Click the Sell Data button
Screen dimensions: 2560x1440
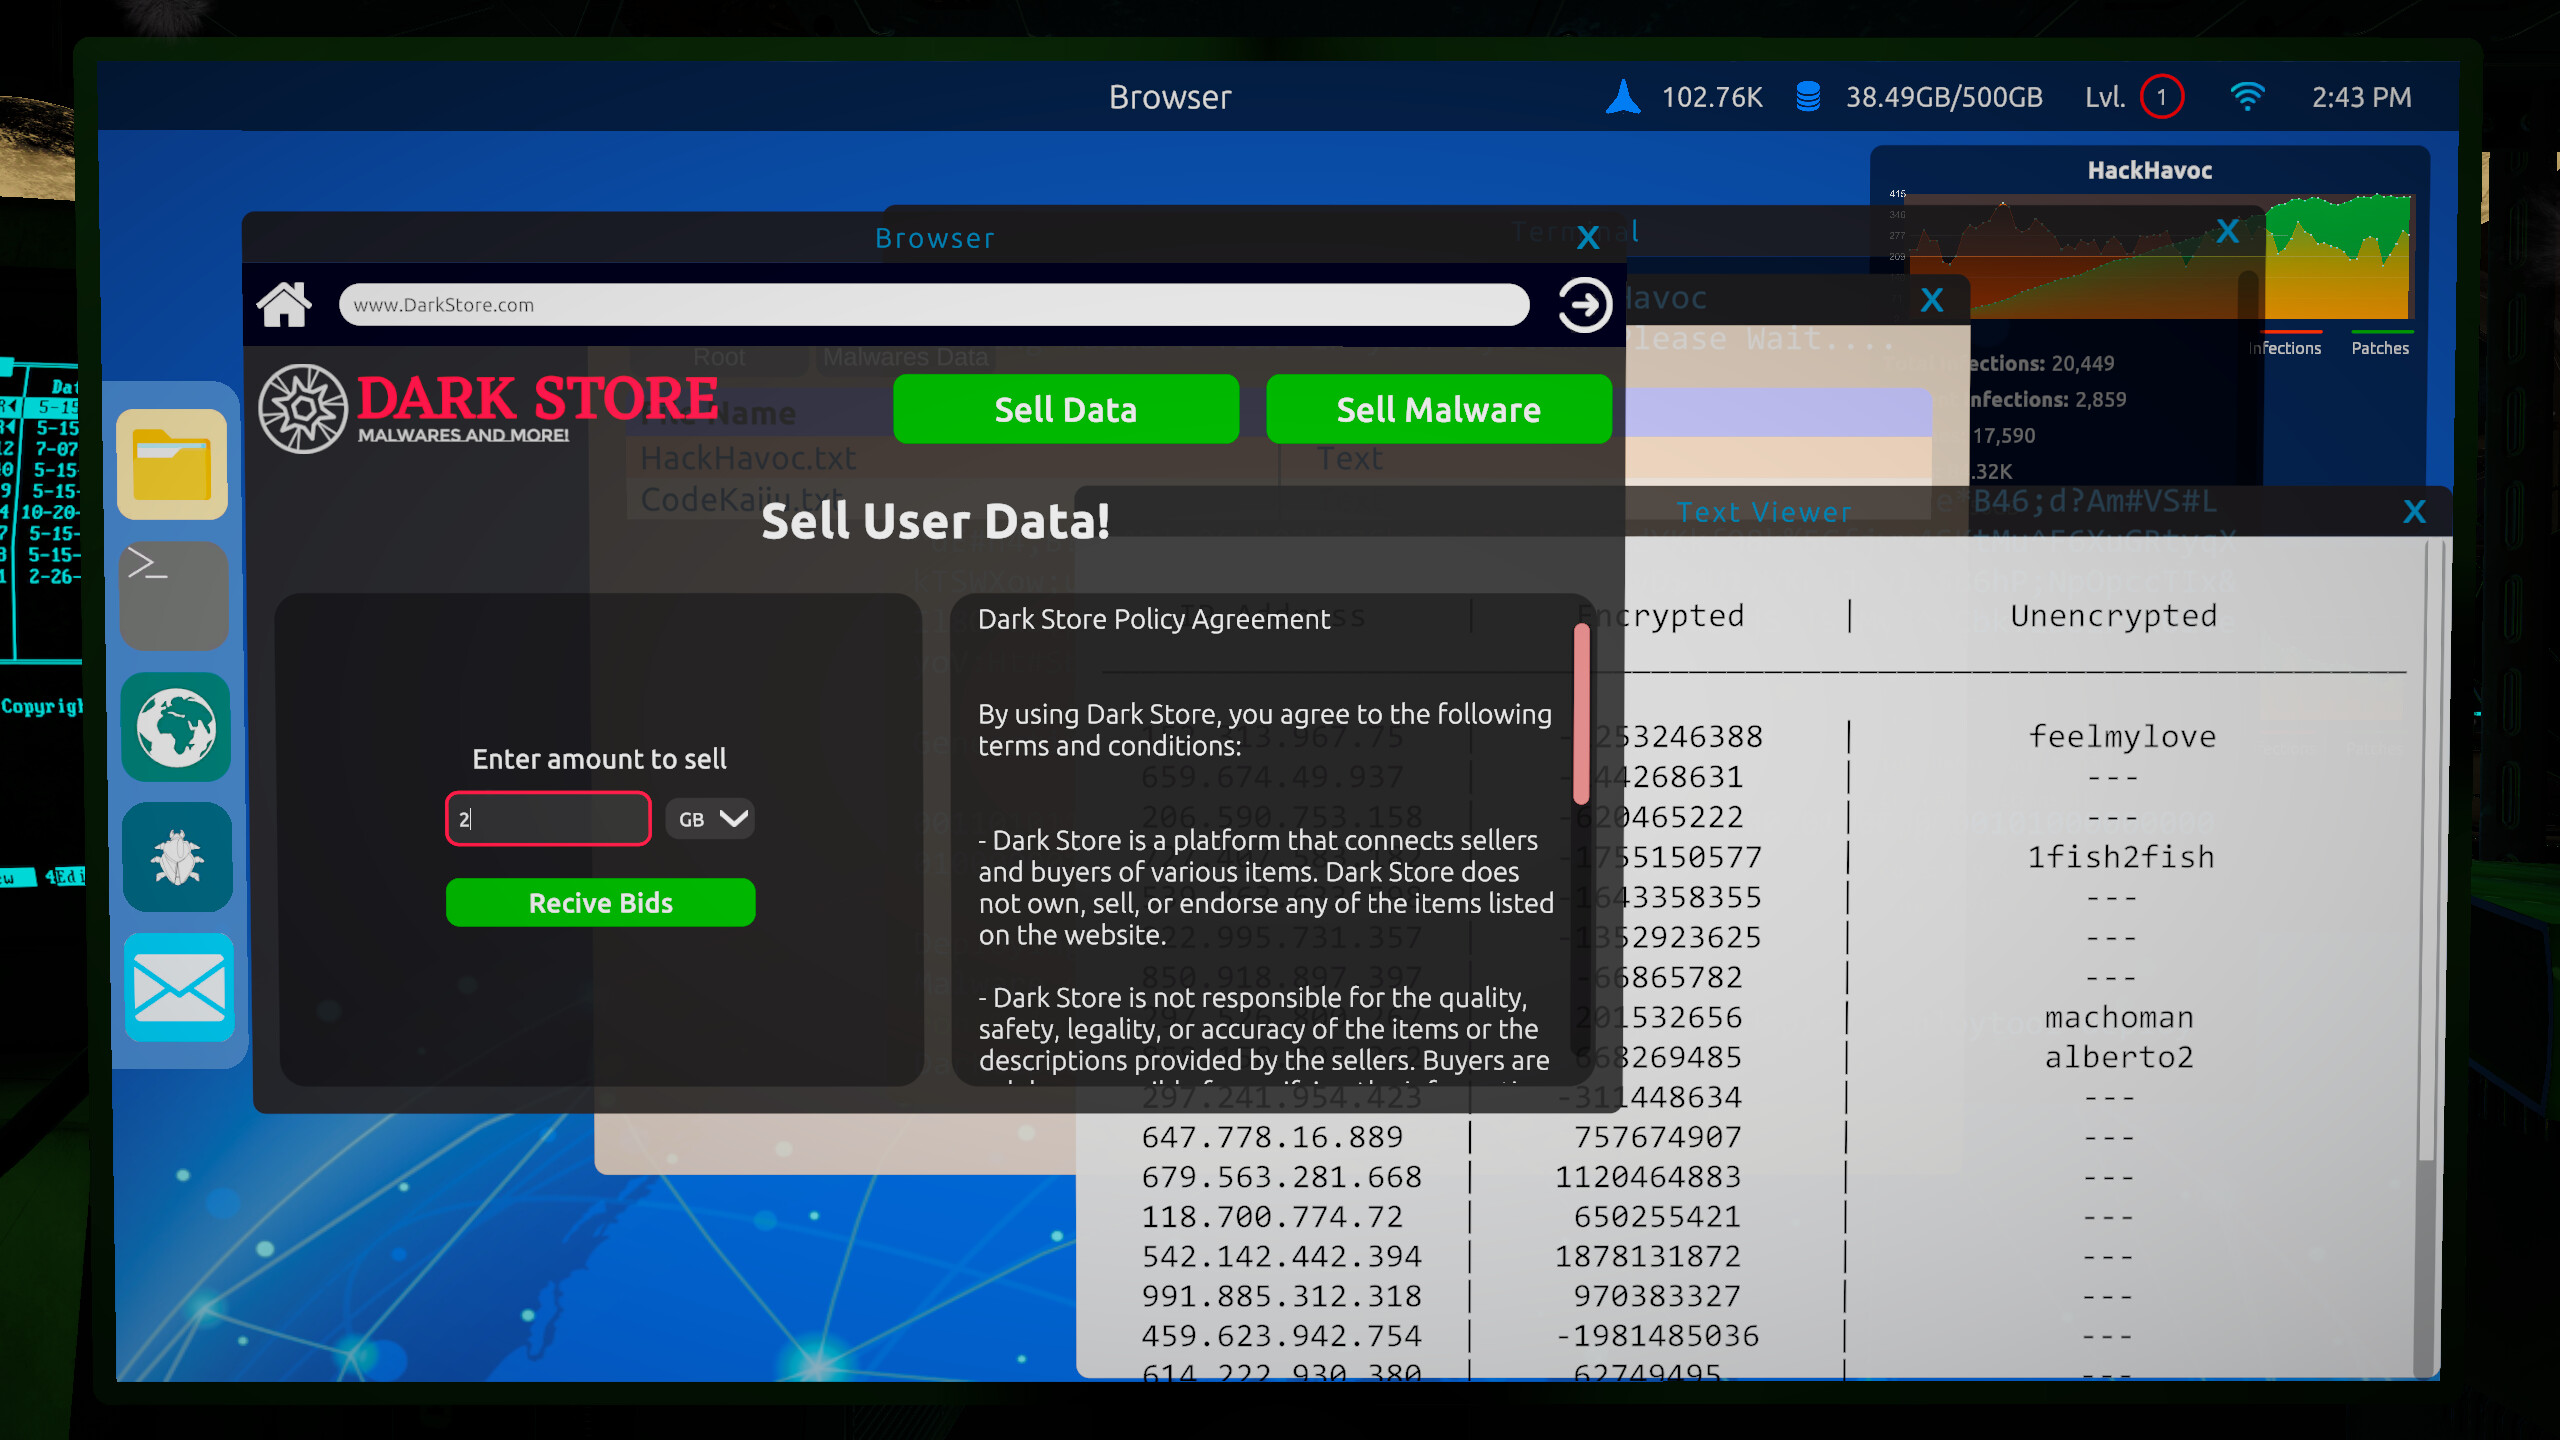[x=1065, y=408]
